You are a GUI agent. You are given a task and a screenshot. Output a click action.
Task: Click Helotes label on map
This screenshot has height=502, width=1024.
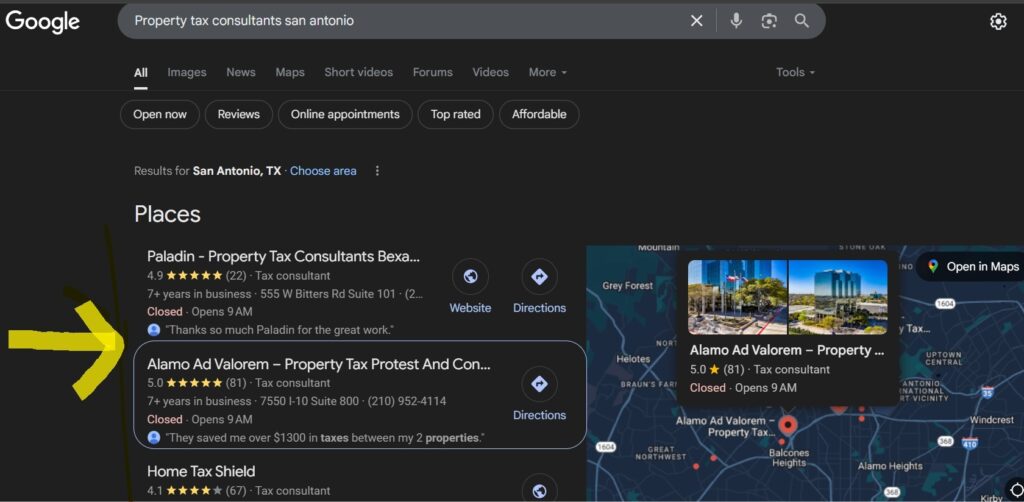coord(633,358)
